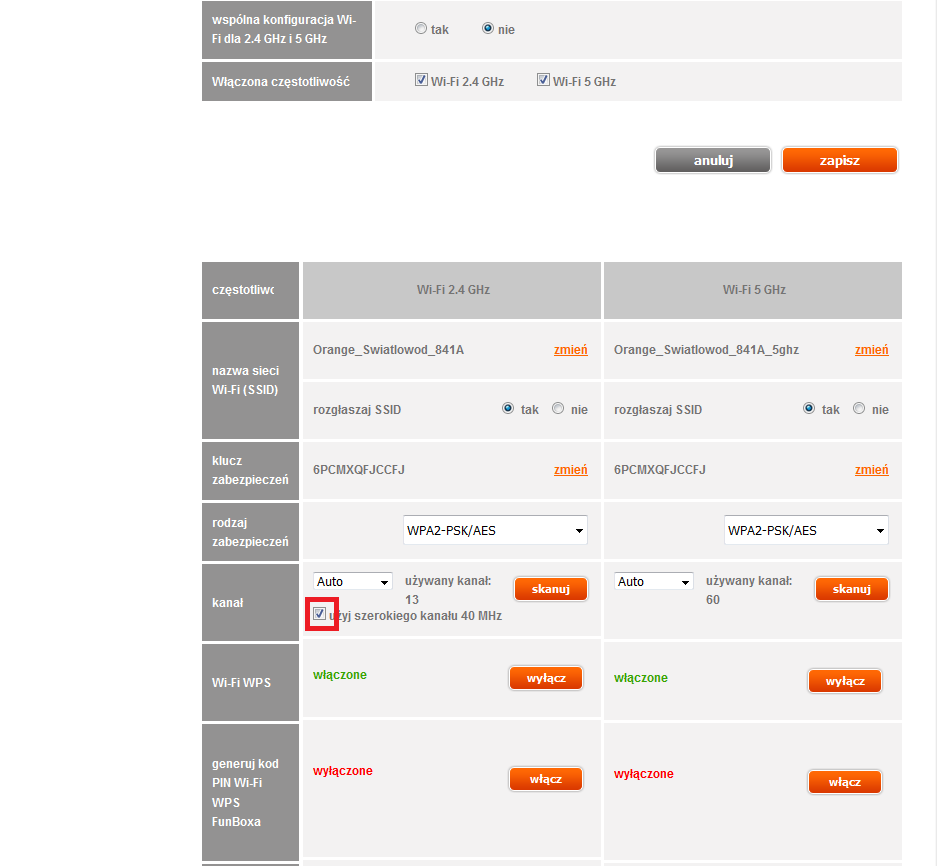Click the 'anuluj' cancel button
This screenshot has width=937, height=866.
713,160
